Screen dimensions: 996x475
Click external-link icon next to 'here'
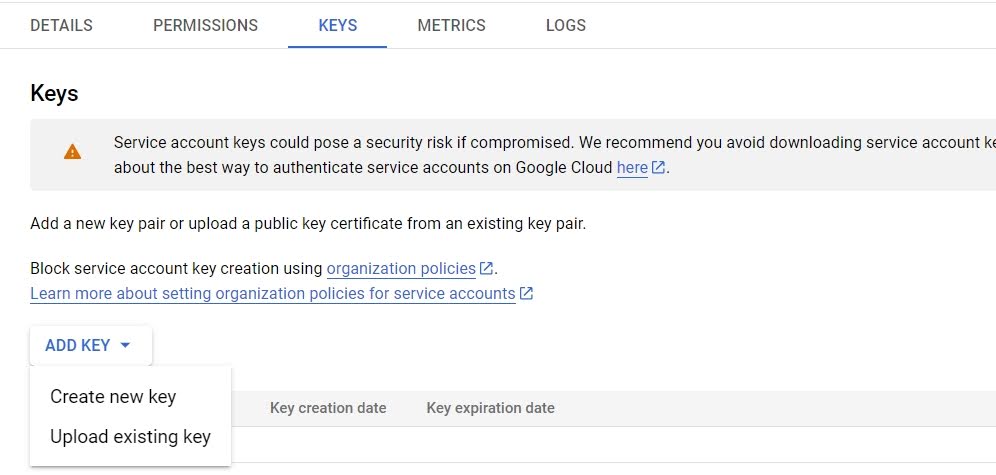tap(658, 168)
